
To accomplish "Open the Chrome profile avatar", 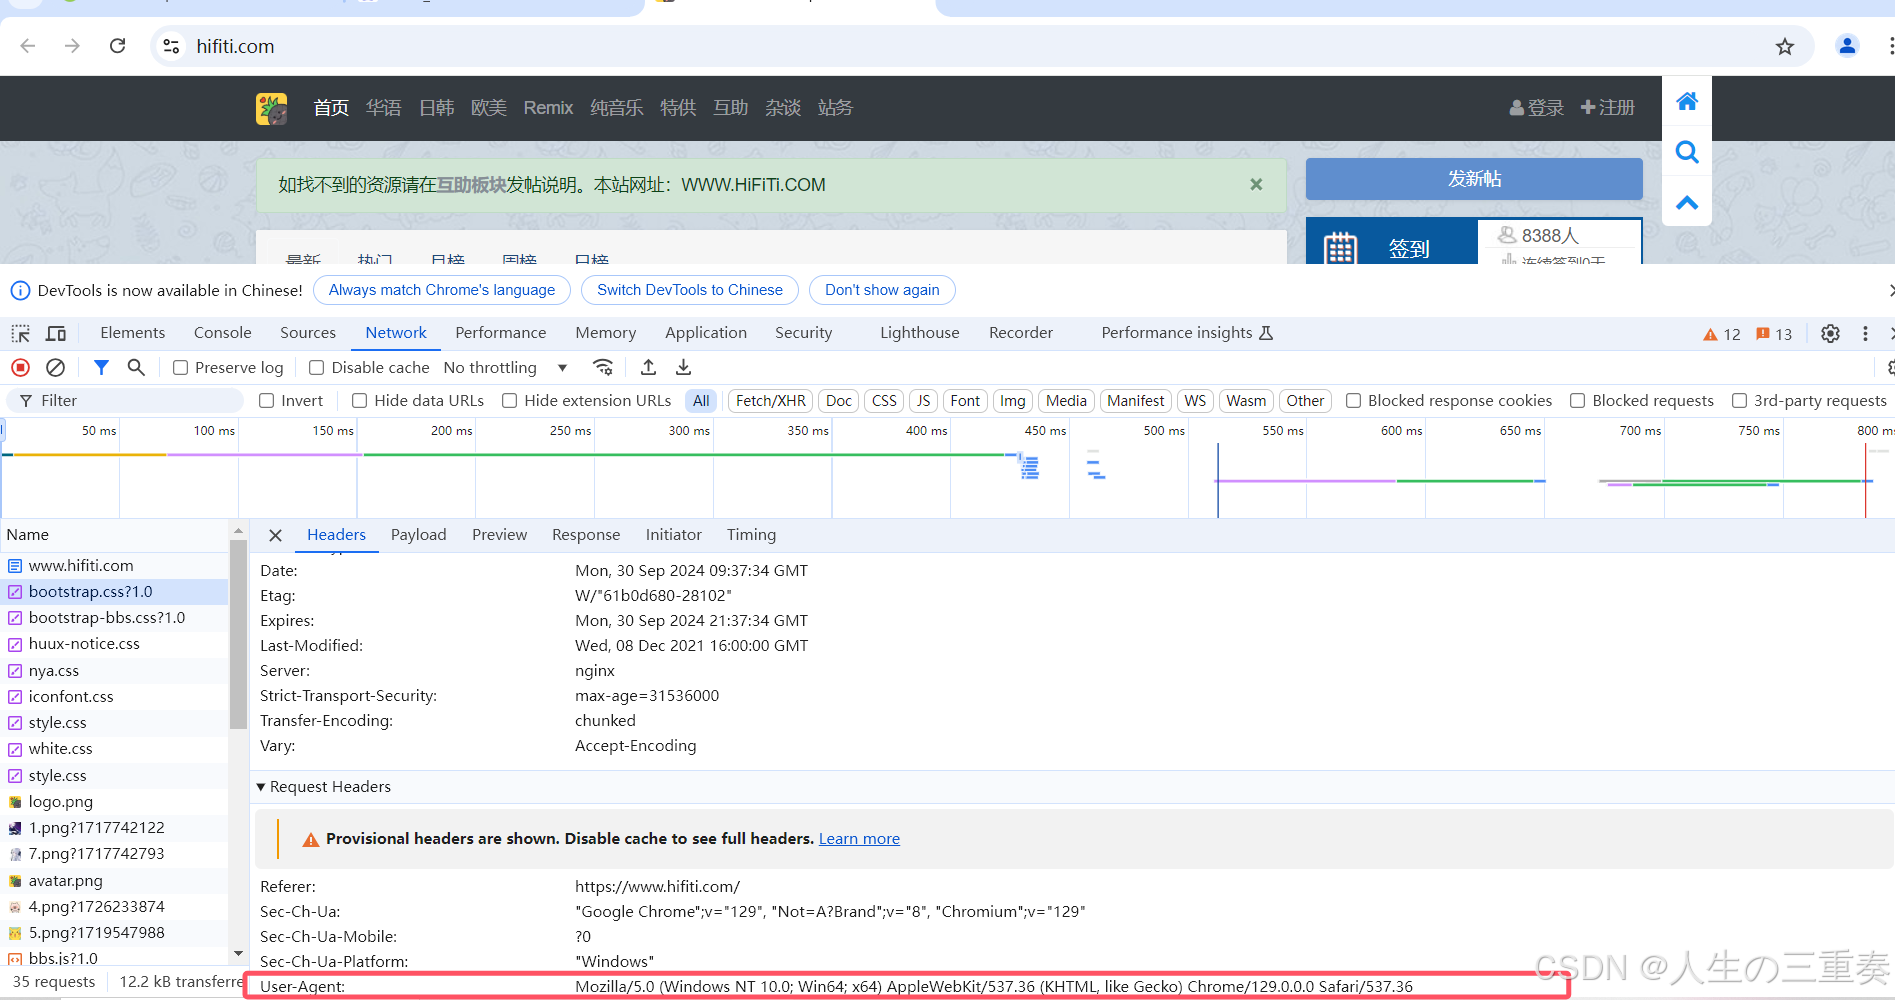I will (1847, 46).
